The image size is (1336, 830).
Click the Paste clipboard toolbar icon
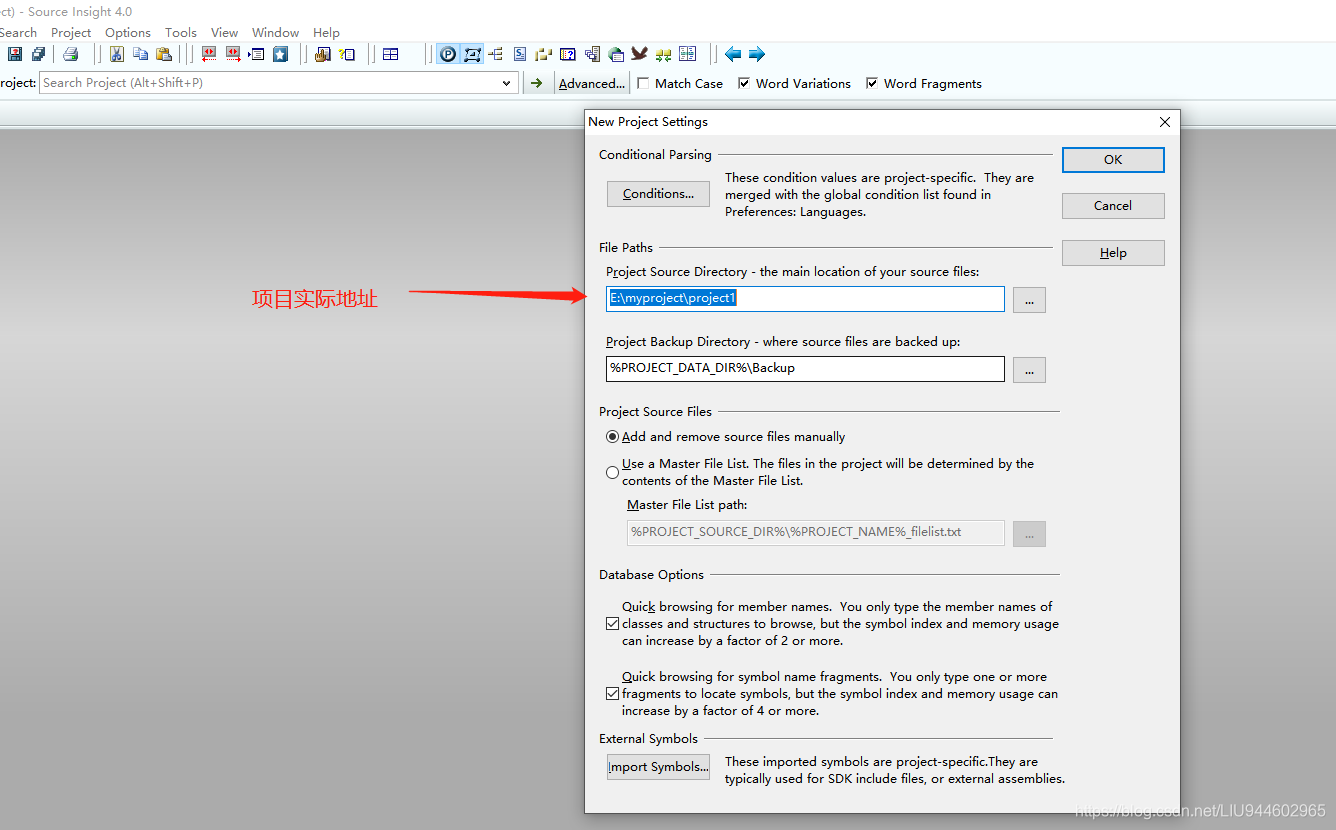[x=163, y=54]
